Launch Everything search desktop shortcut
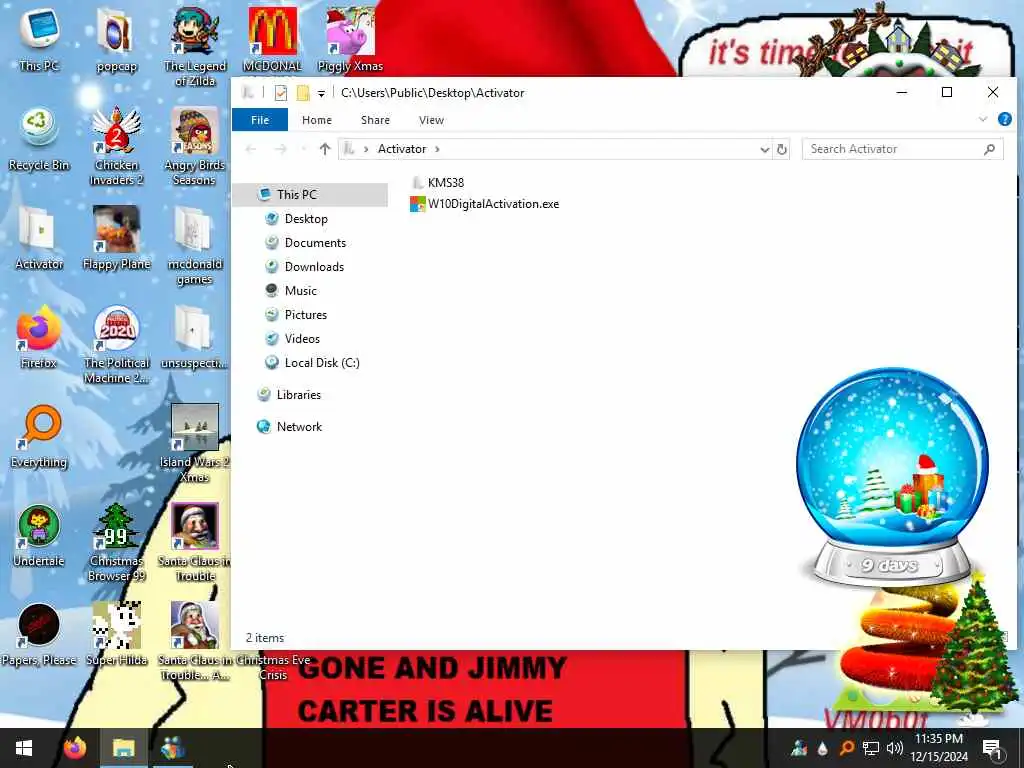This screenshot has width=1024, height=768. [x=39, y=436]
